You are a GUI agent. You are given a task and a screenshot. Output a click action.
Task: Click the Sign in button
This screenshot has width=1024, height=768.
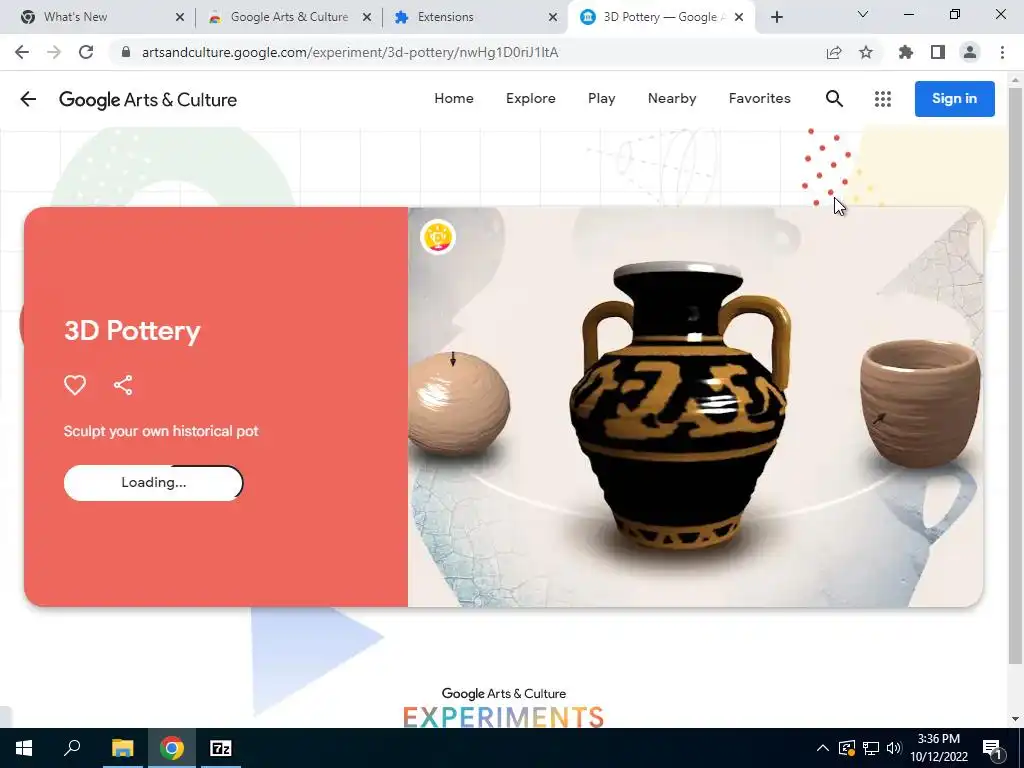955,99
